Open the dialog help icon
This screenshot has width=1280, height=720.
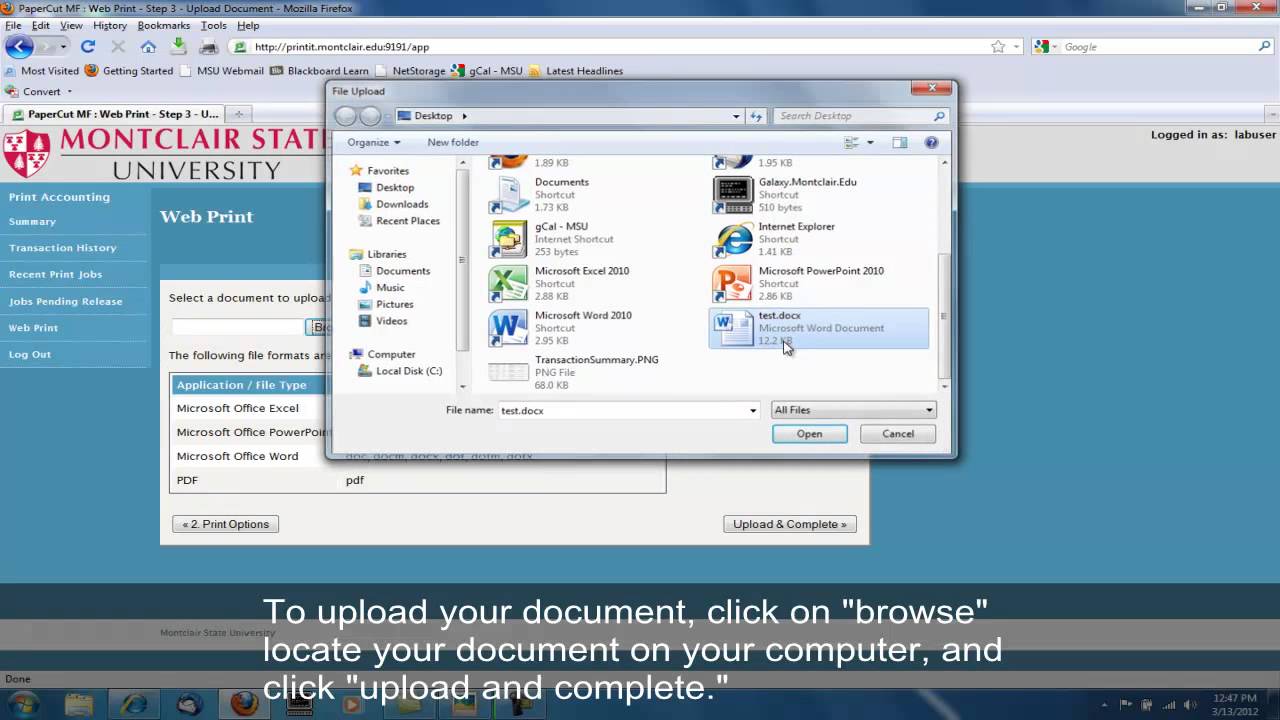coord(931,143)
